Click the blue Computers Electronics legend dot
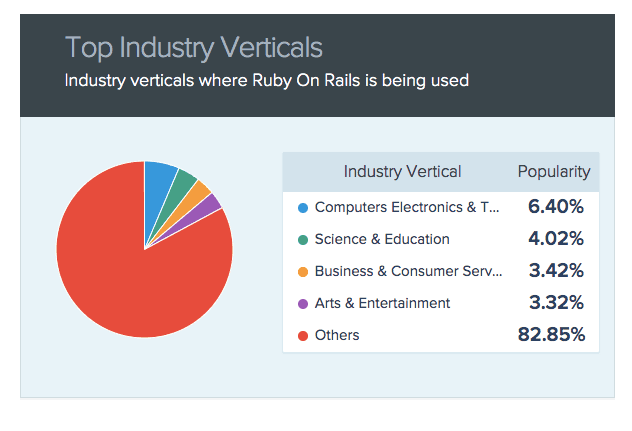Screen dimensions: 632x431 pos(303,208)
